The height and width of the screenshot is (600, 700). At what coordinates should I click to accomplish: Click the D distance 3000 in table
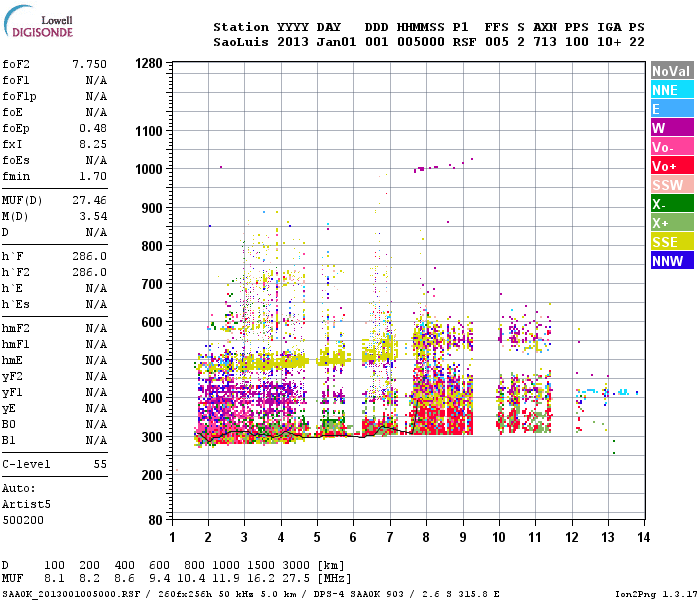296,565
